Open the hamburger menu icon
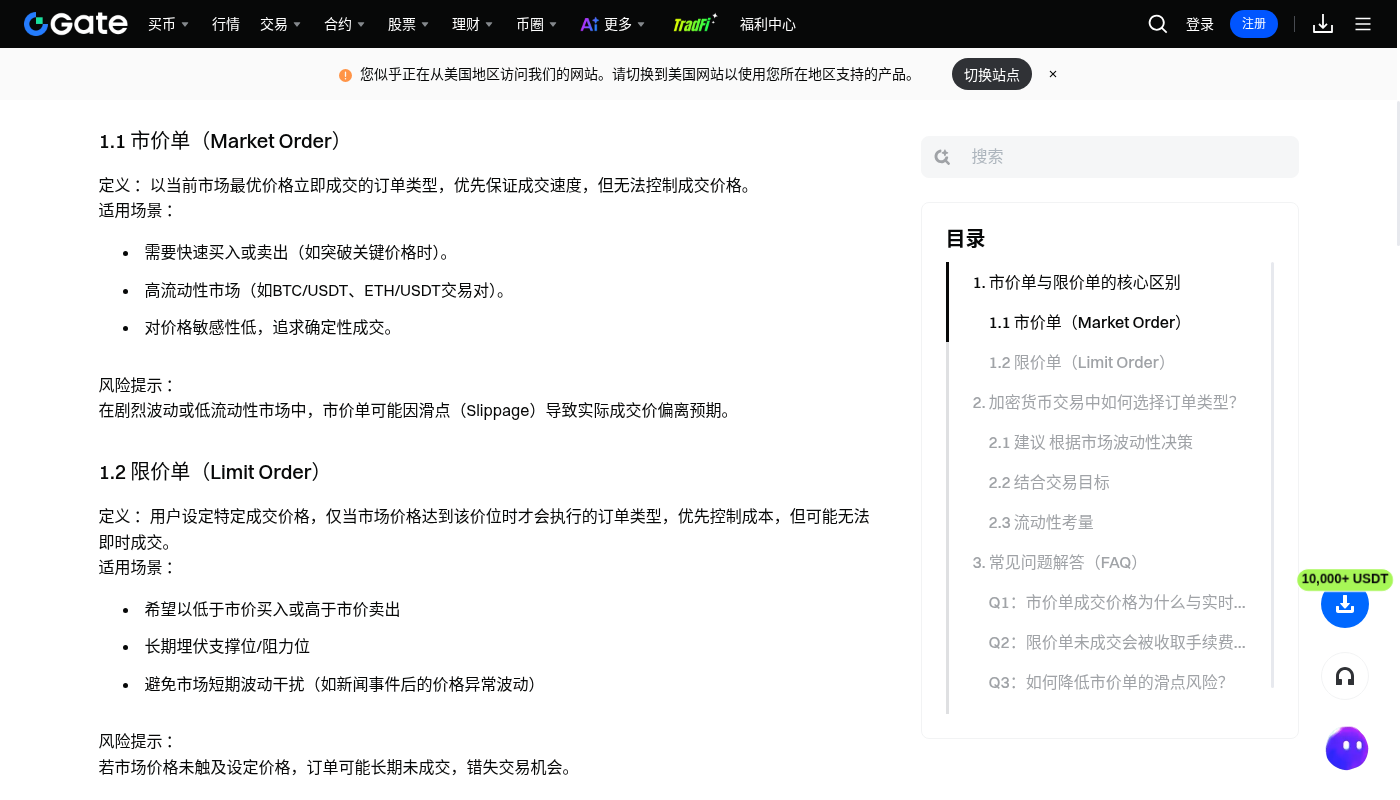This screenshot has width=1400, height=800. (x=1363, y=24)
